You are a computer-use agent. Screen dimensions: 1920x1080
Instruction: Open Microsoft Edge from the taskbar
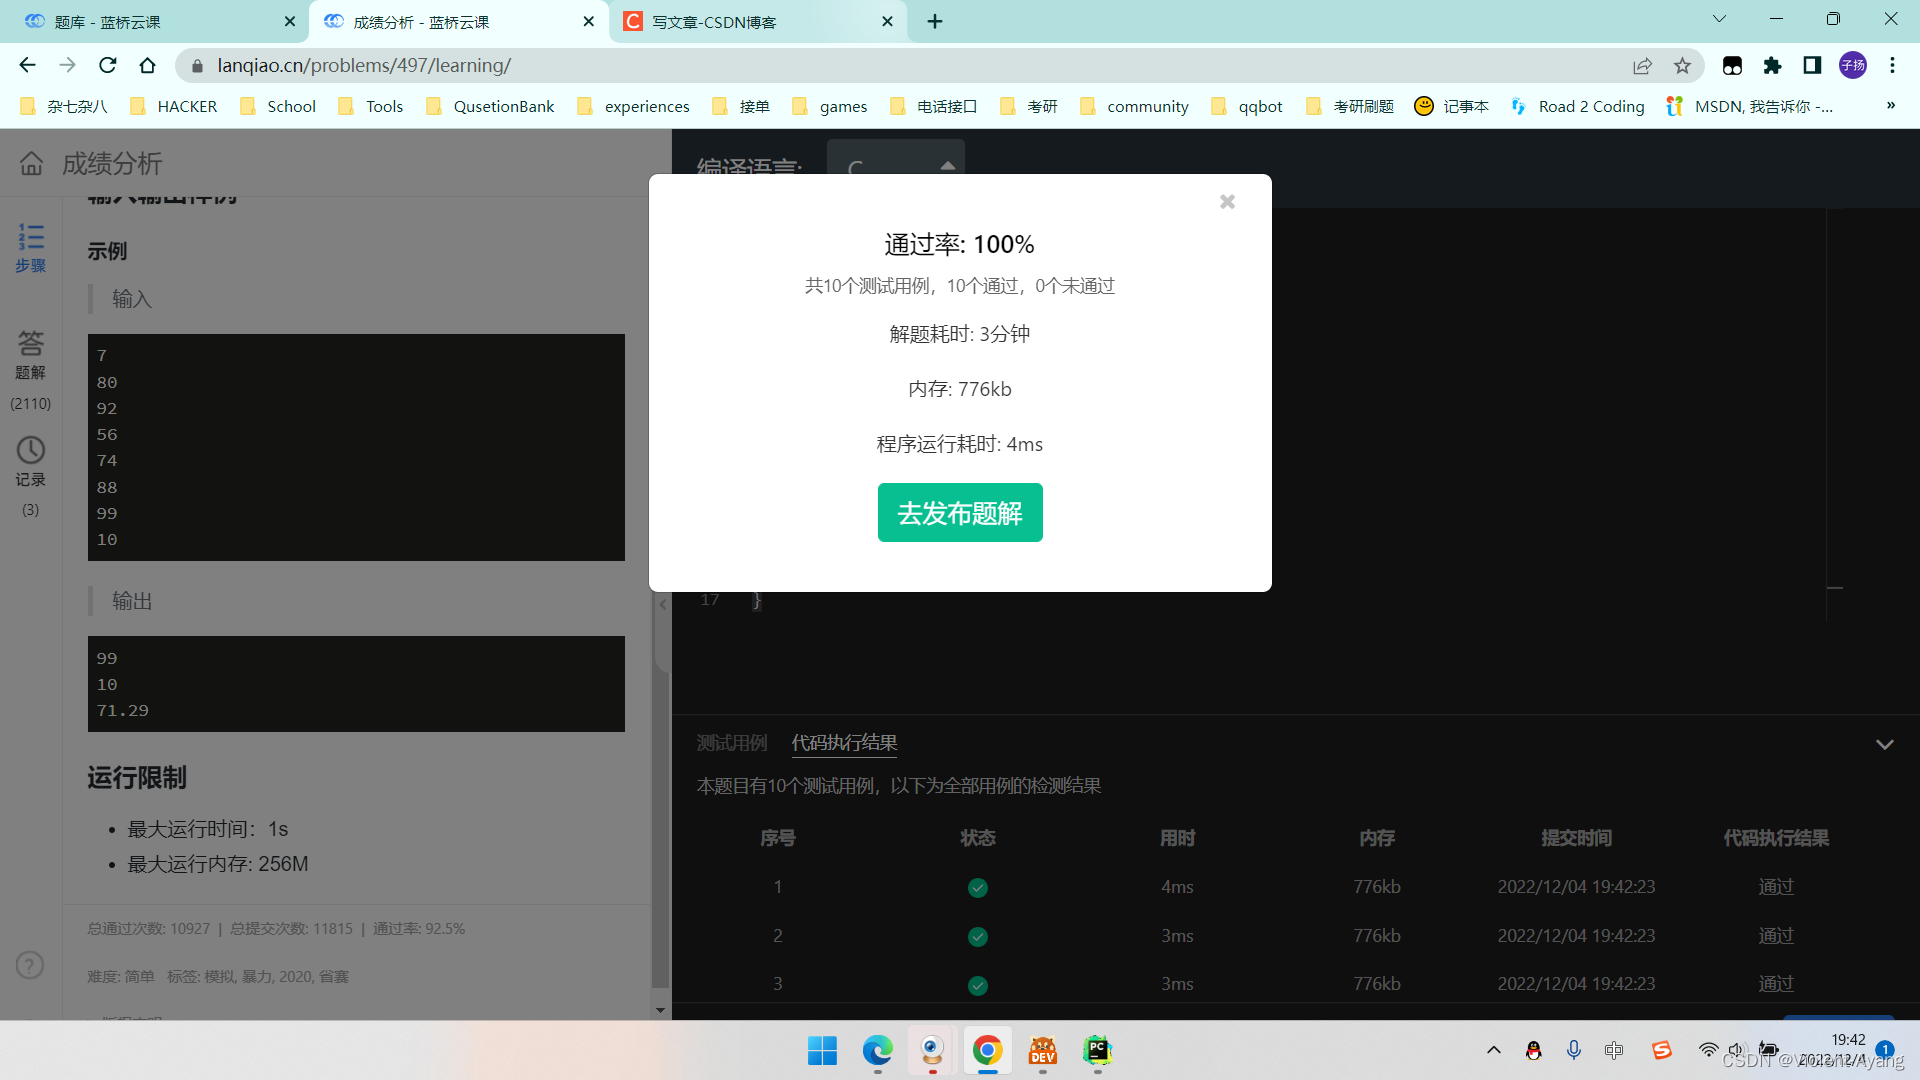[x=877, y=1051]
